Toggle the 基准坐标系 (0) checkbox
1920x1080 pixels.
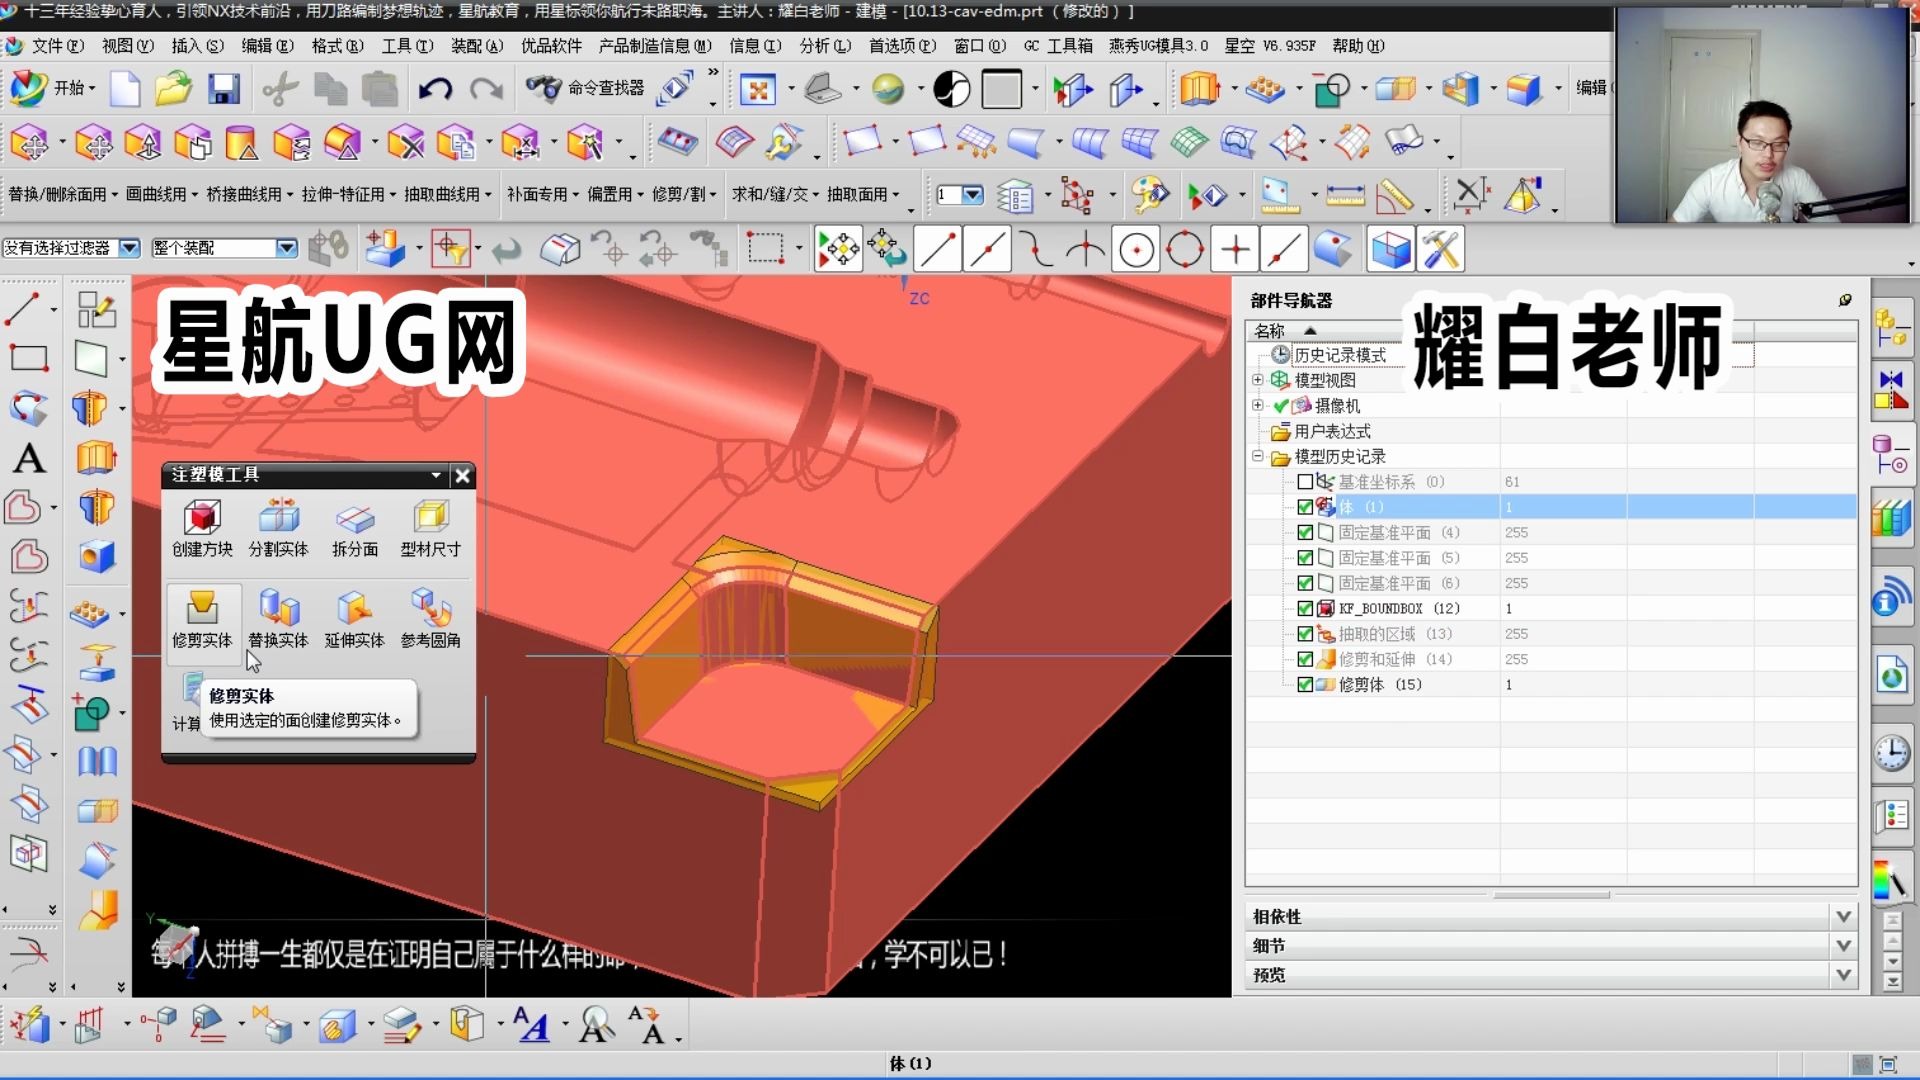(x=1305, y=481)
